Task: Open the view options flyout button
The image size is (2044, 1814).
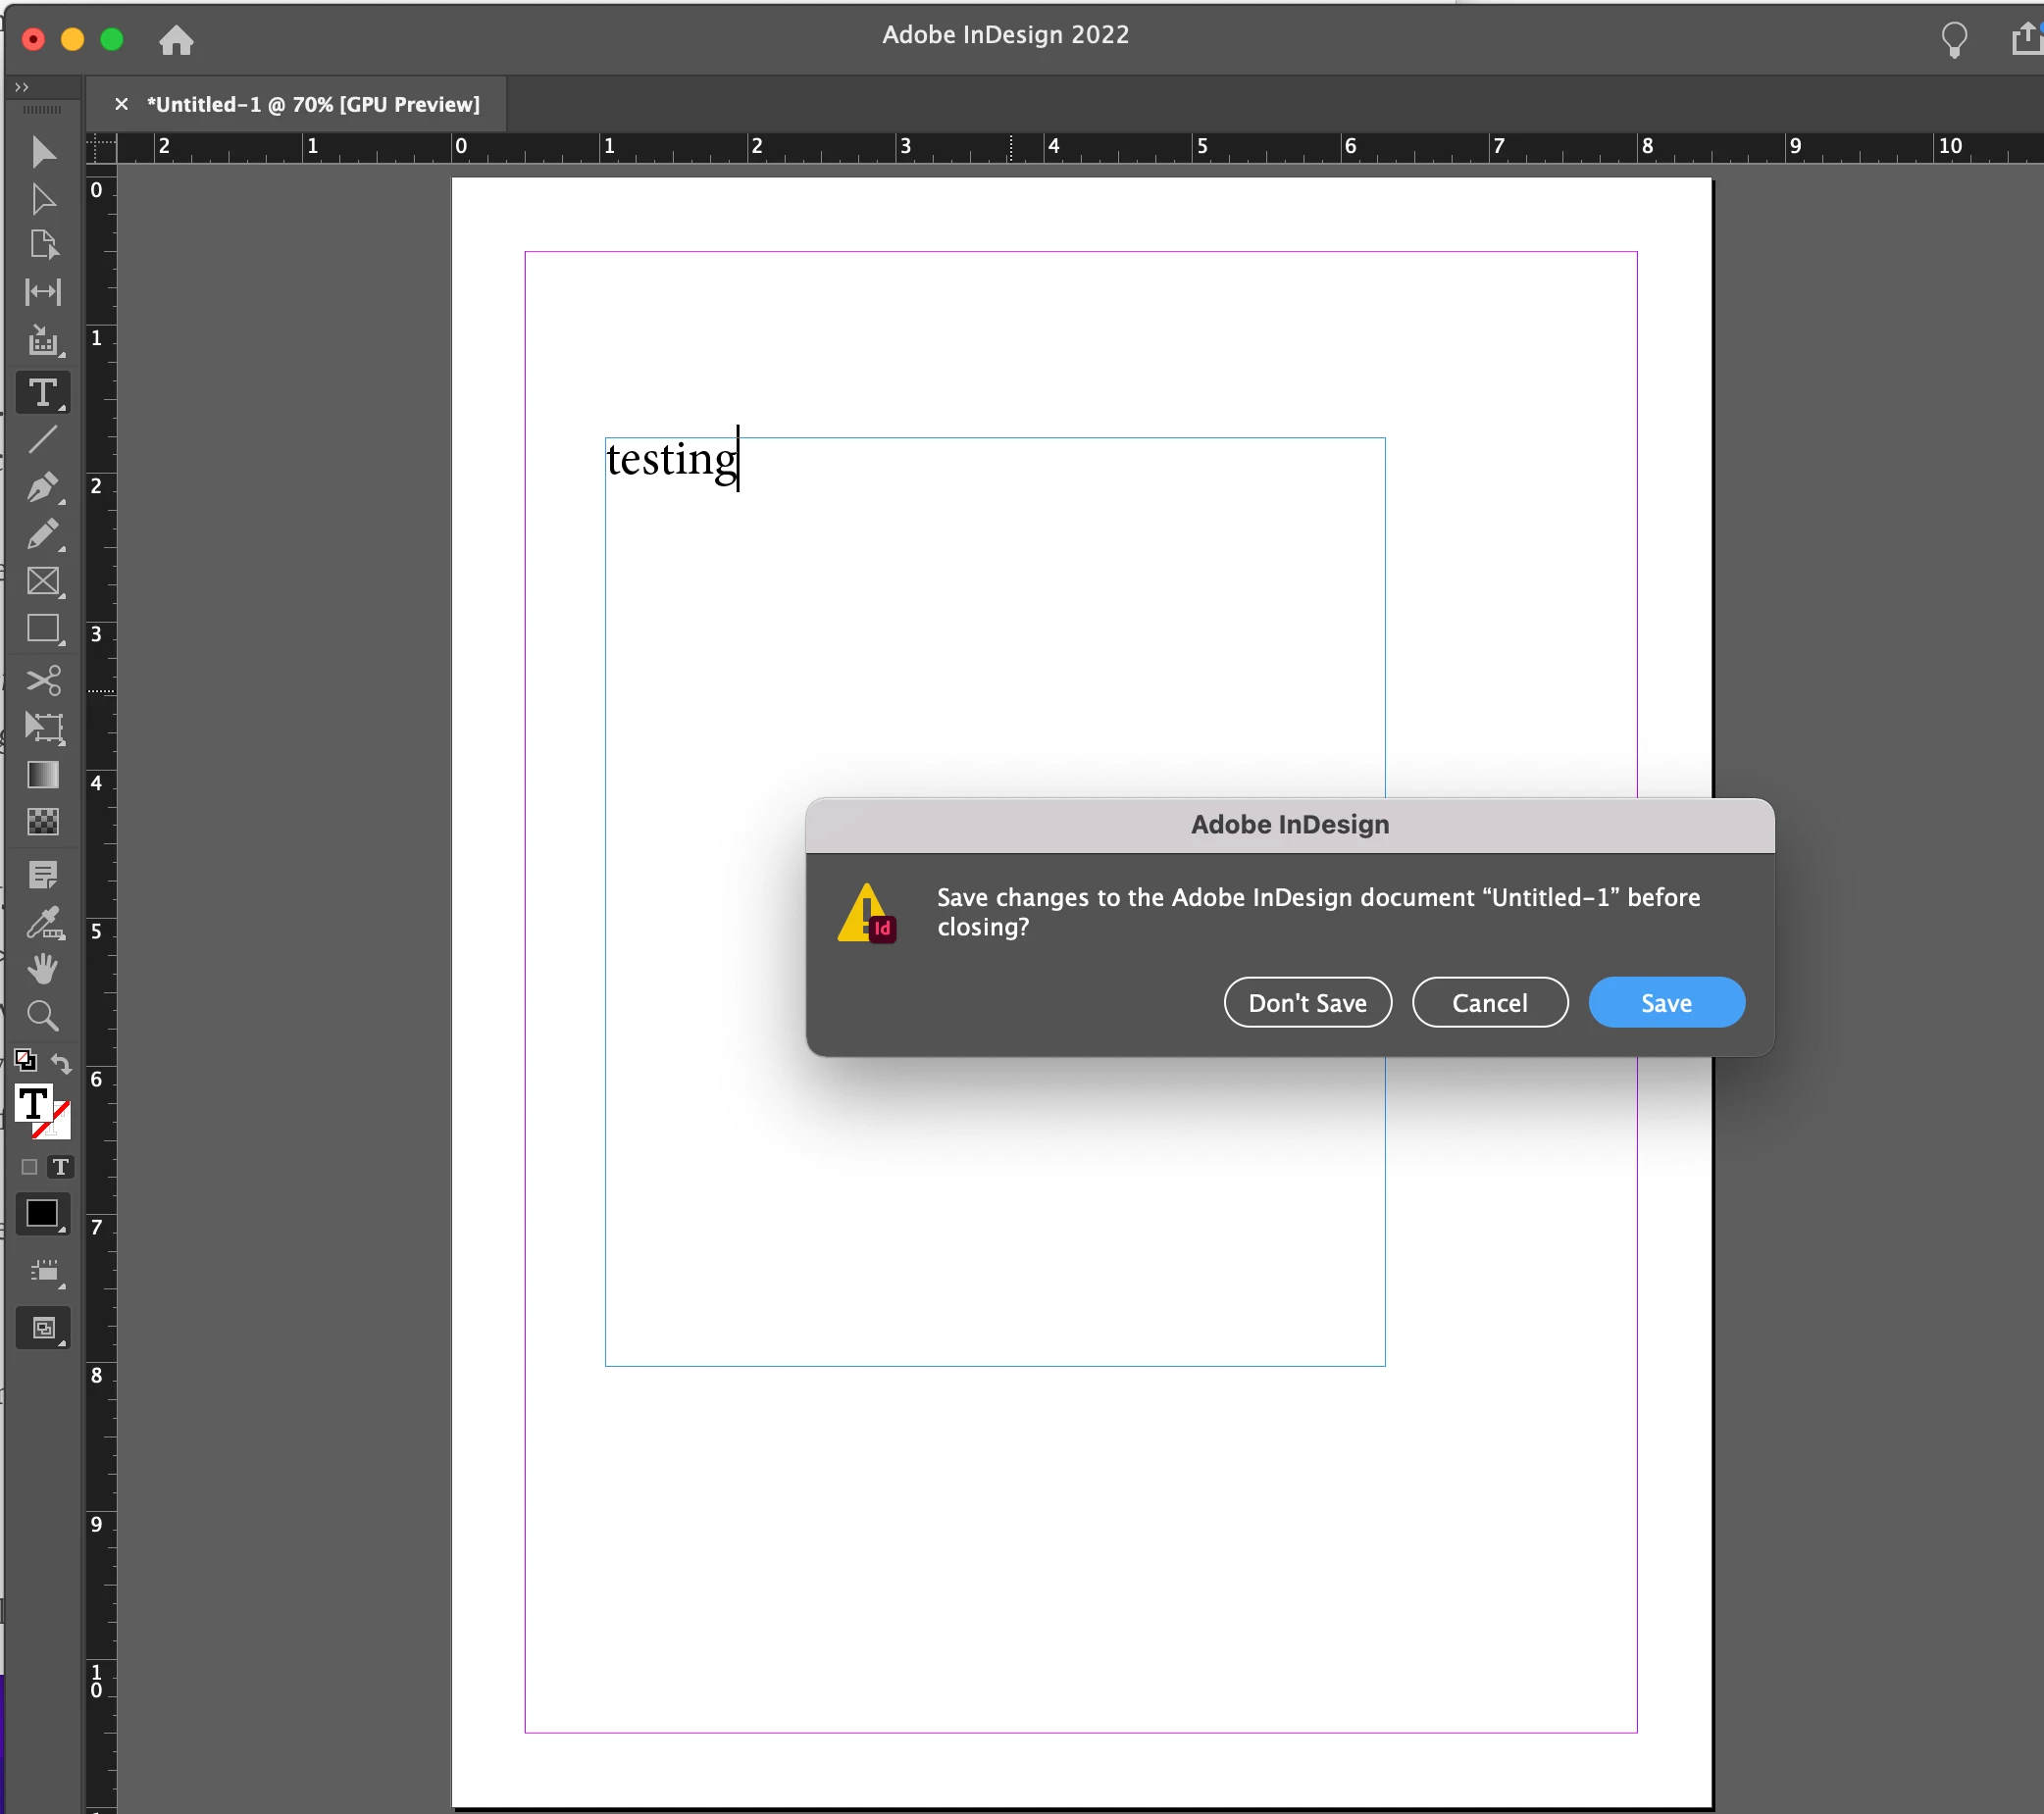Action: pos(43,1272)
